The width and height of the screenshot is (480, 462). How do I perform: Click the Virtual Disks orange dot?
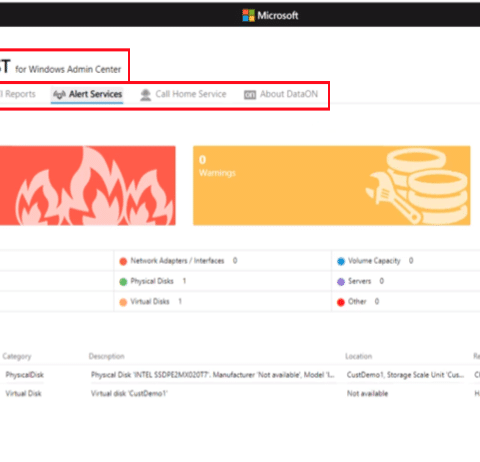[123, 302]
